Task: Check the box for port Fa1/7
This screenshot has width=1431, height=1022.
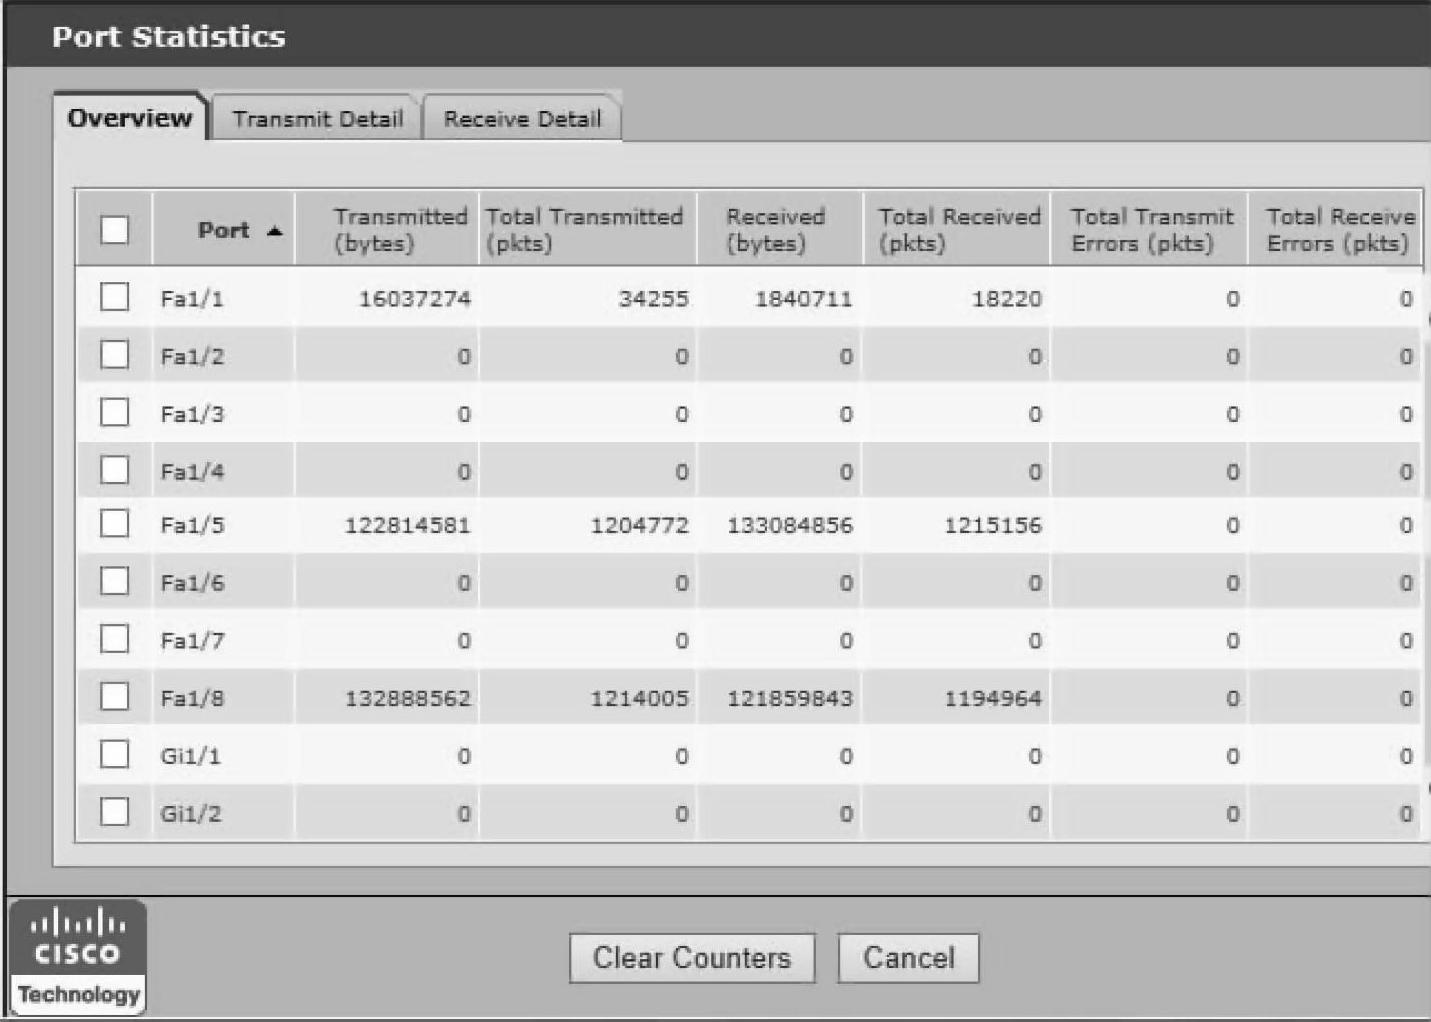Action: 115,639
